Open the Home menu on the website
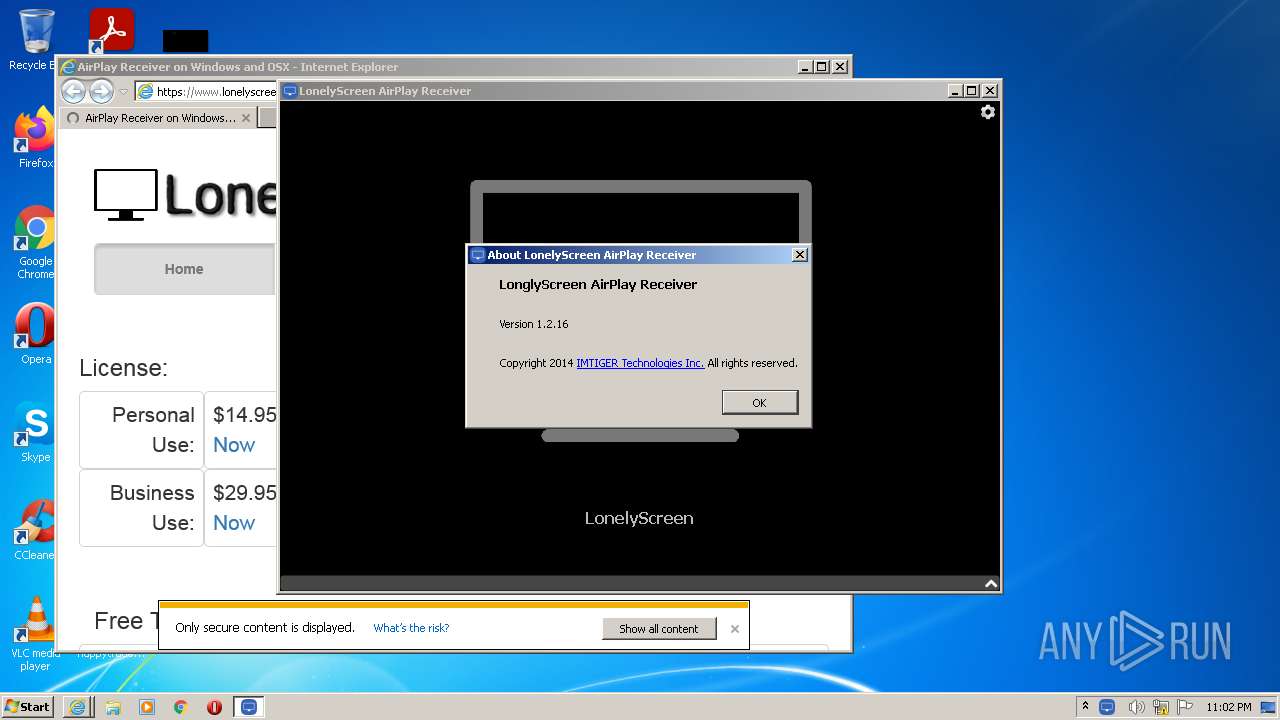The height and width of the screenshot is (720, 1280). [184, 269]
